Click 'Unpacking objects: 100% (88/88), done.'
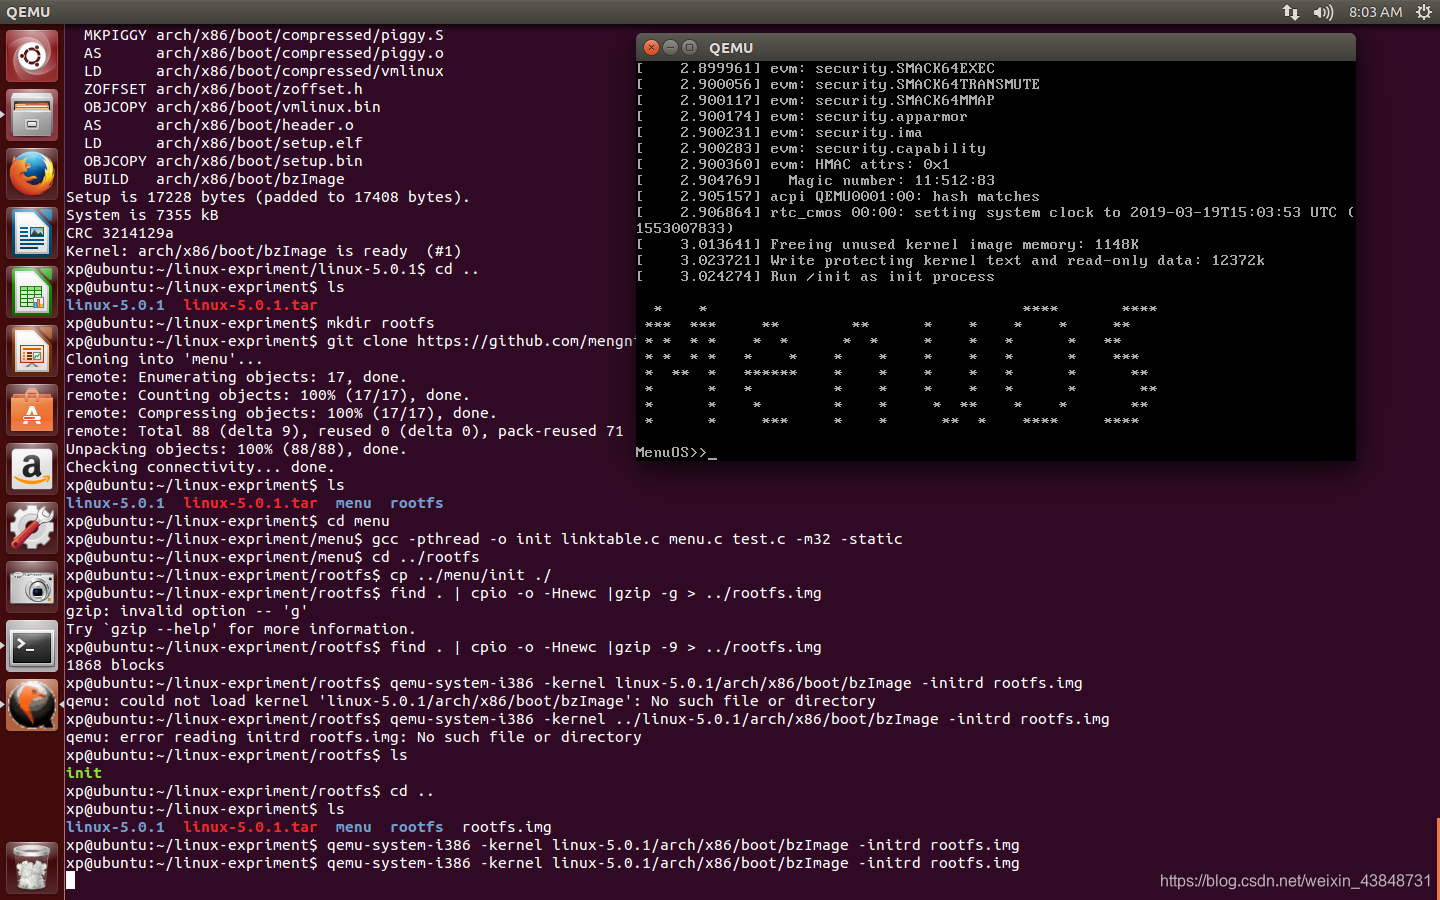 236,449
